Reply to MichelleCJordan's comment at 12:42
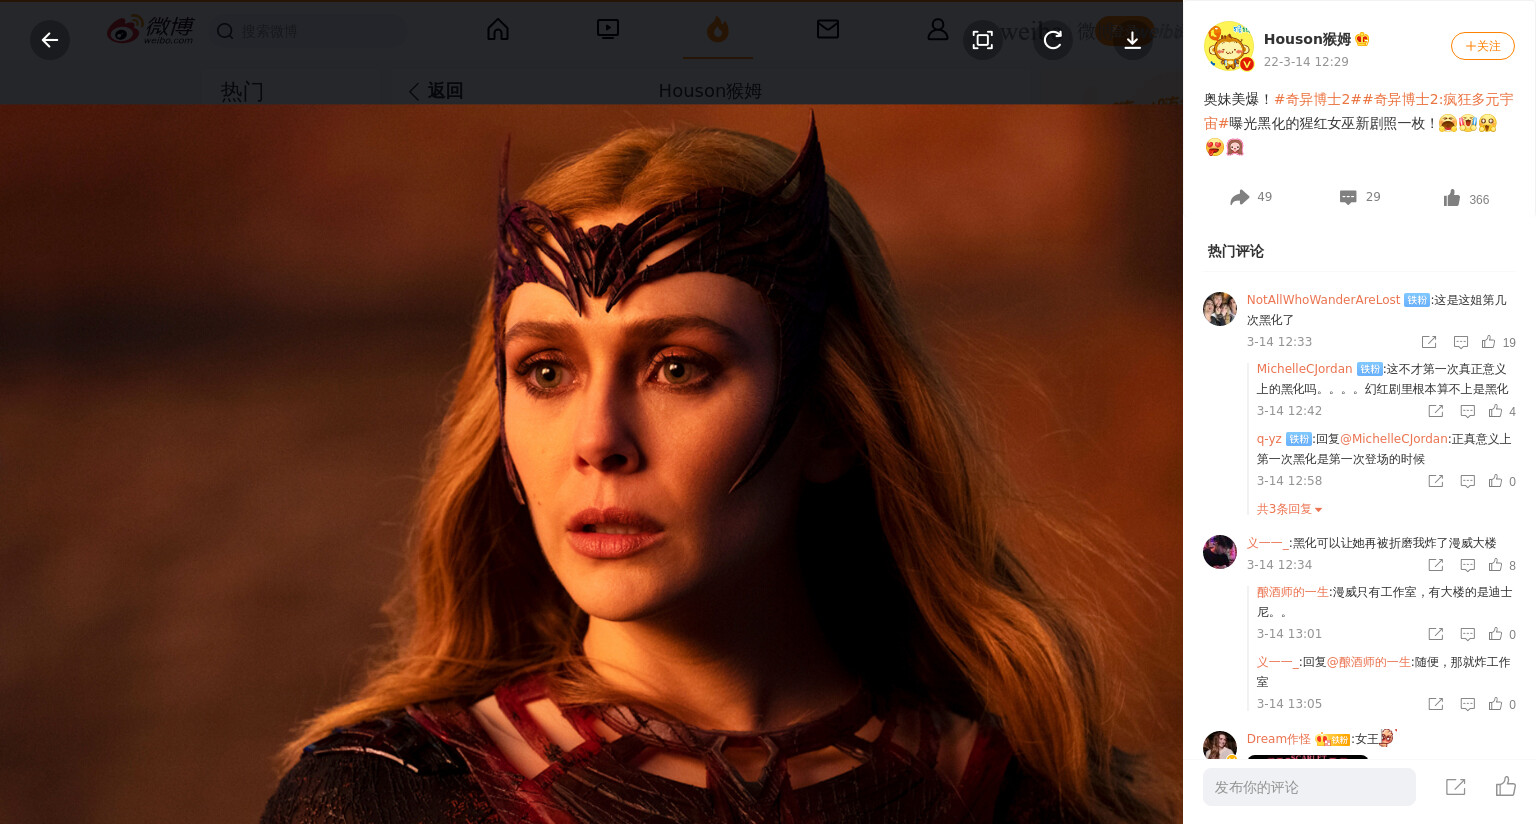Viewport: 1536px width, 824px height. (x=1468, y=411)
